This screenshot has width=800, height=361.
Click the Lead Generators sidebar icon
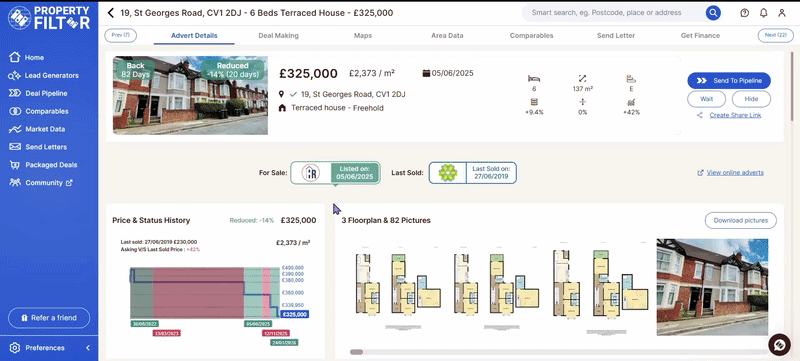coord(15,75)
